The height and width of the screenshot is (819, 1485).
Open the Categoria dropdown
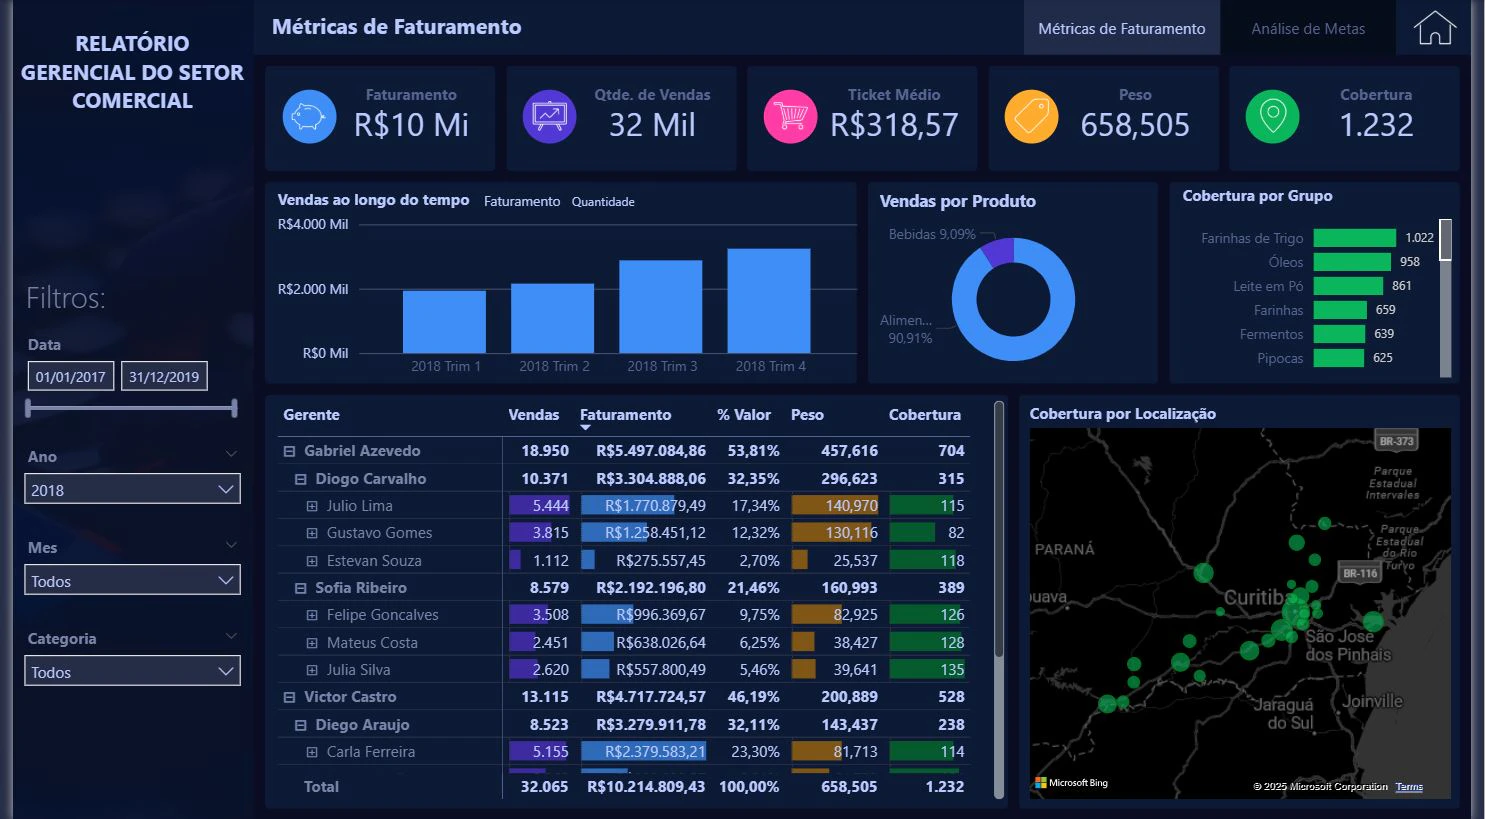[132, 671]
